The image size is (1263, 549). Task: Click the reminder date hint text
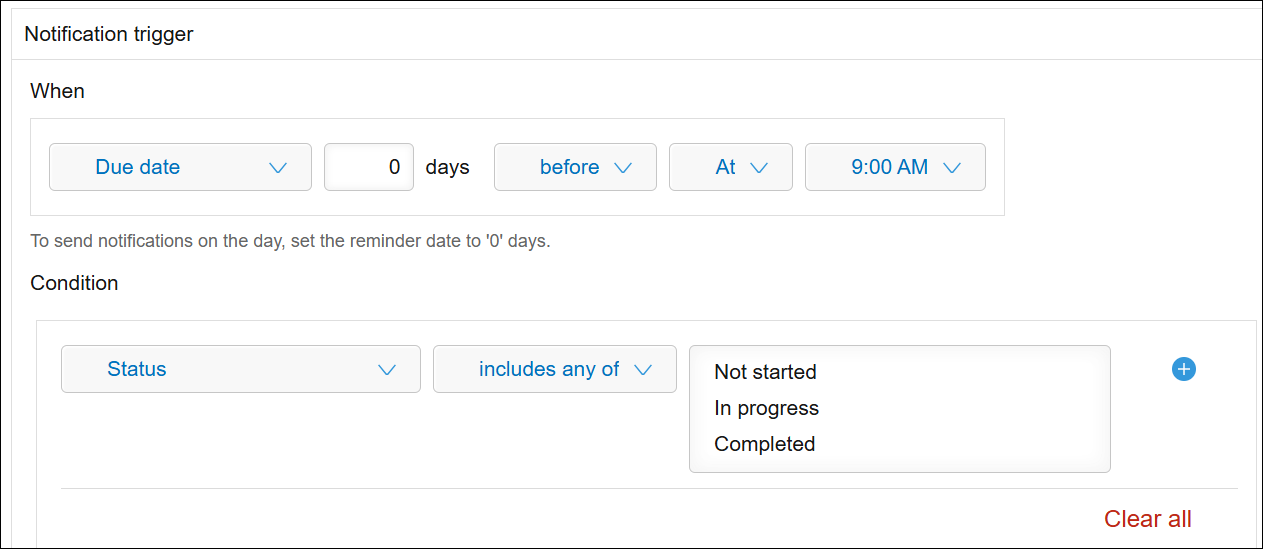[x=290, y=241]
